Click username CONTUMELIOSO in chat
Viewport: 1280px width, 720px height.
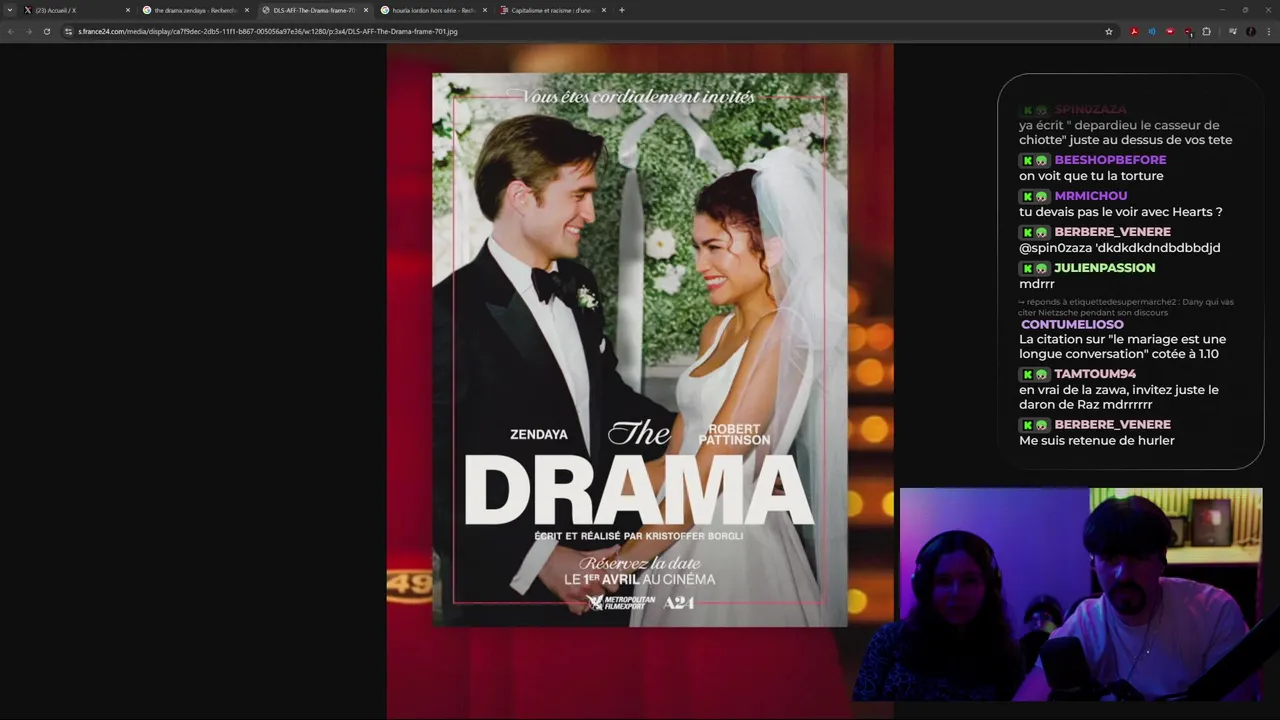1072,325
